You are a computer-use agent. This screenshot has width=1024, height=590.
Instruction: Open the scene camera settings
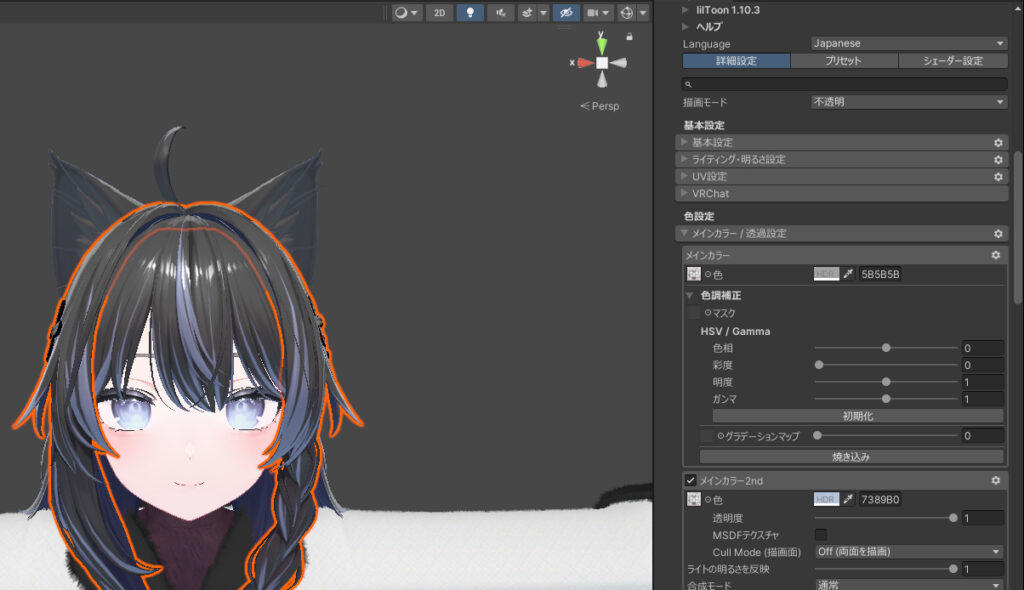point(598,13)
